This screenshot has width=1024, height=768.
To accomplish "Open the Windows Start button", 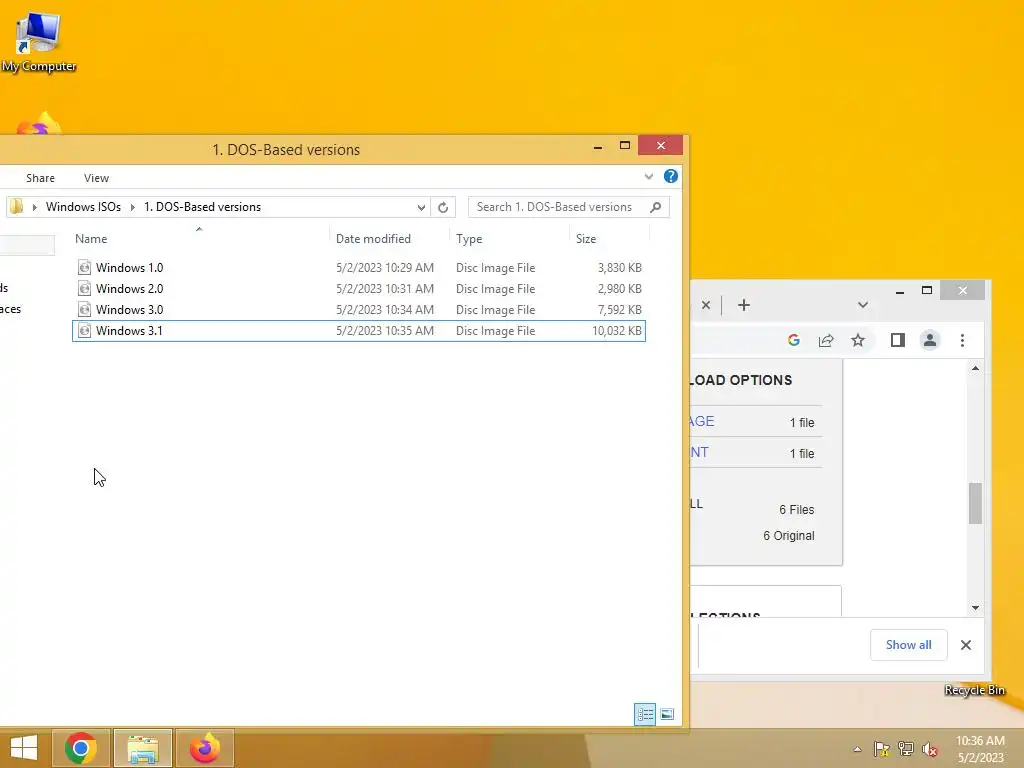I will click(24, 748).
